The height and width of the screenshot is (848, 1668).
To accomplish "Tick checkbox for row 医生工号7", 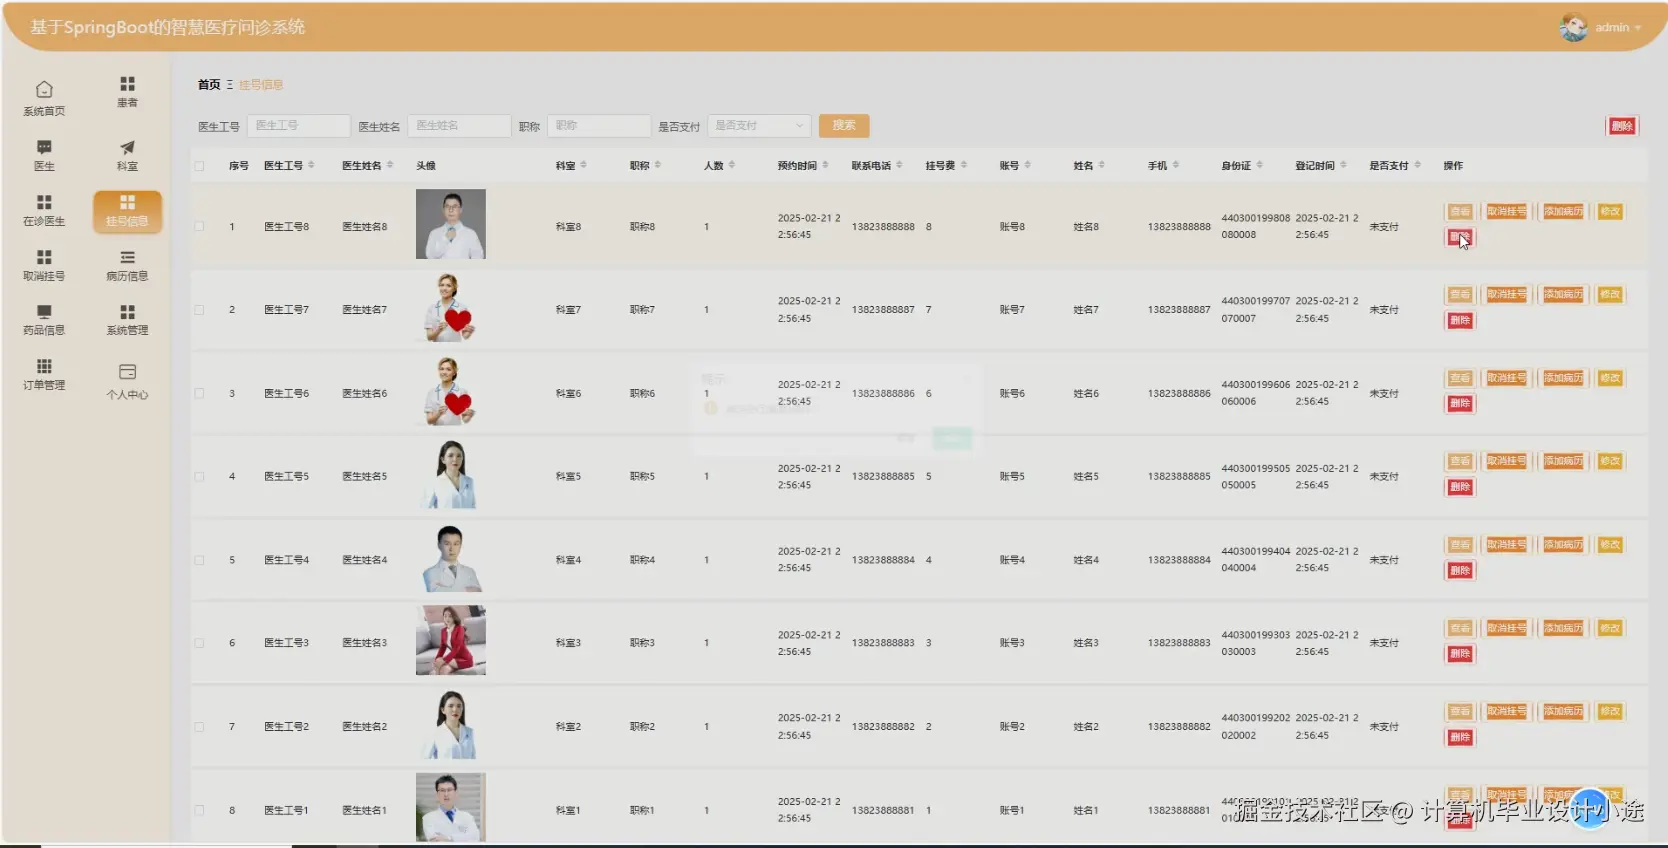I will pyautogui.click(x=199, y=310).
